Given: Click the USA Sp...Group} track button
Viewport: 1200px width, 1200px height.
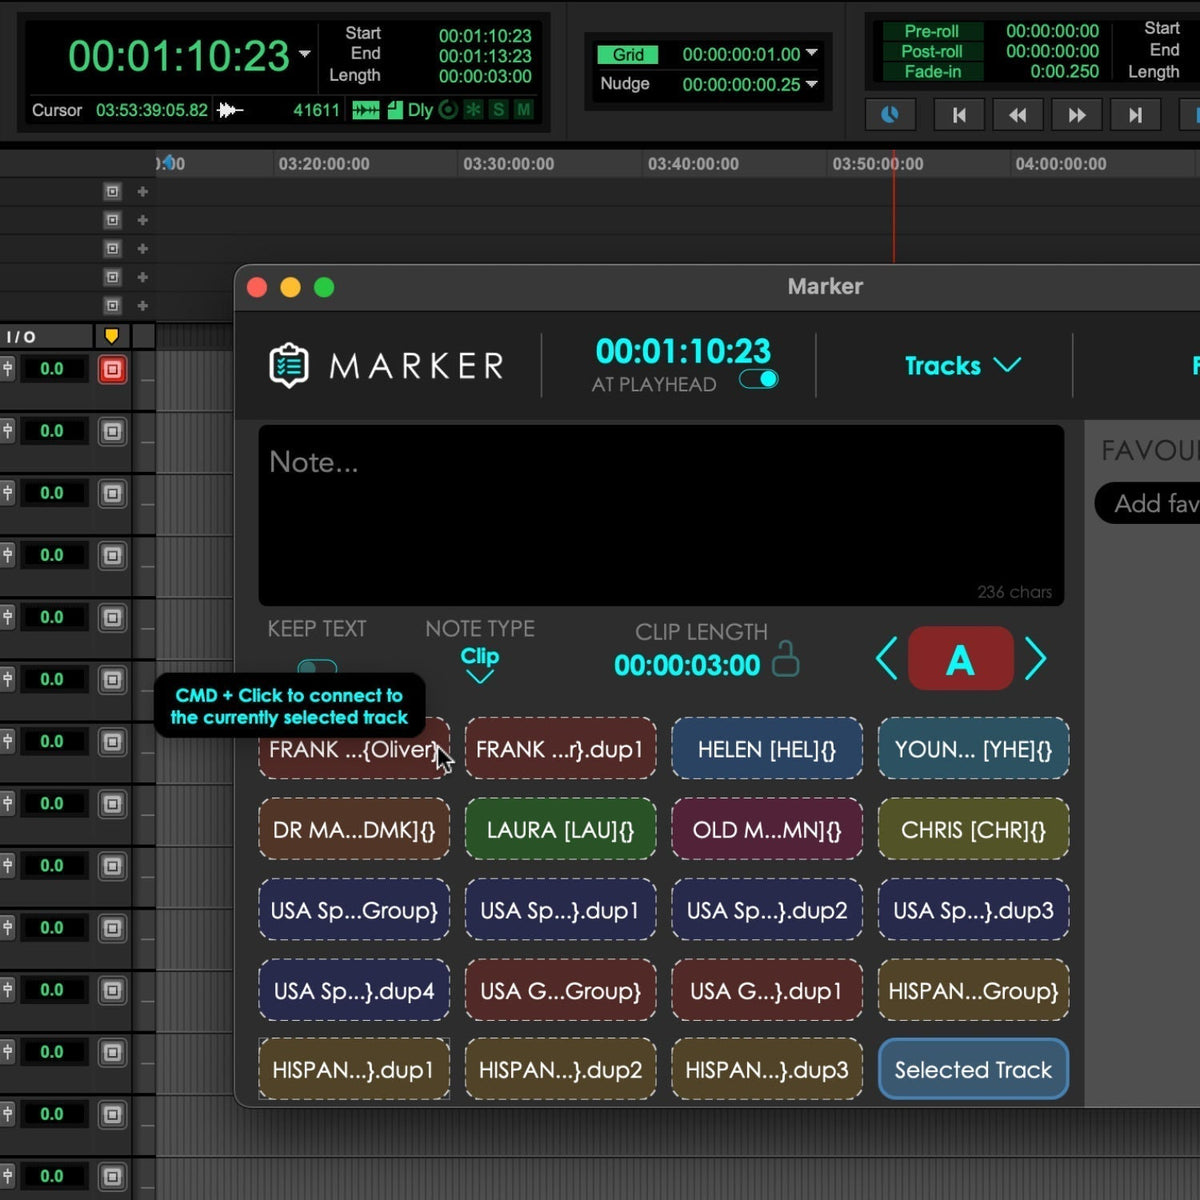Looking at the screenshot, I should point(354,910).
